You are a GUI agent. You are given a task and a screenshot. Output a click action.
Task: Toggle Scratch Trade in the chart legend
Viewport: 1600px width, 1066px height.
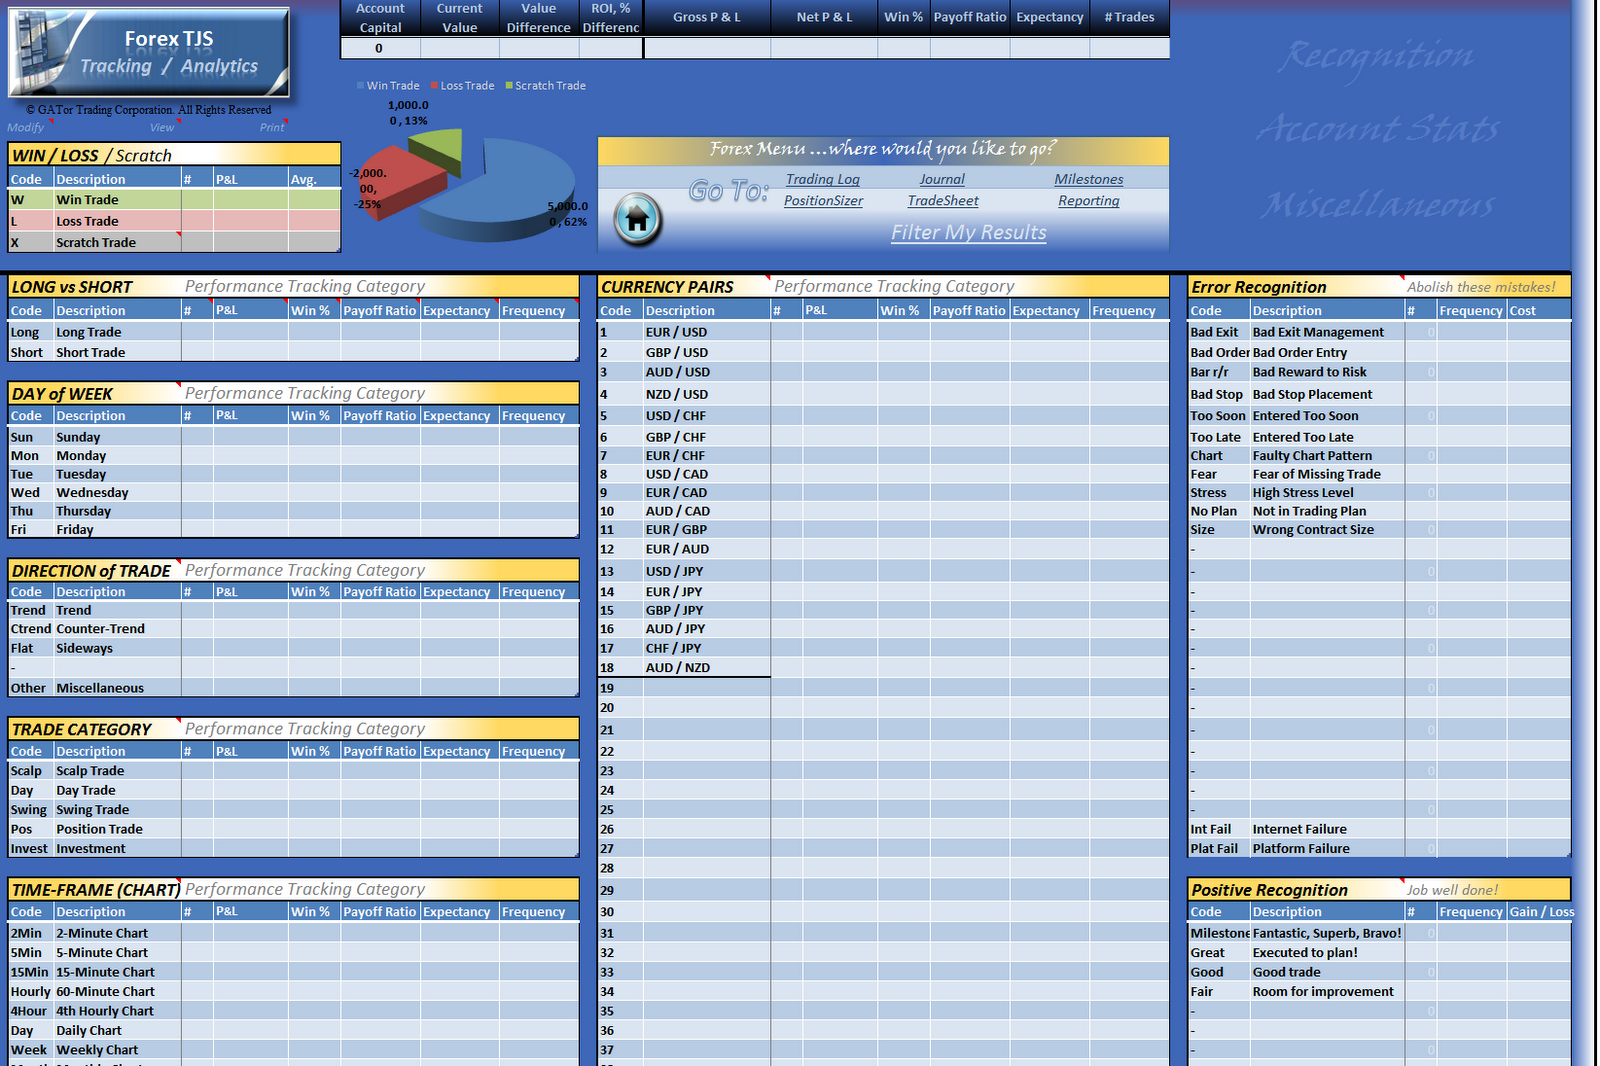549,85
